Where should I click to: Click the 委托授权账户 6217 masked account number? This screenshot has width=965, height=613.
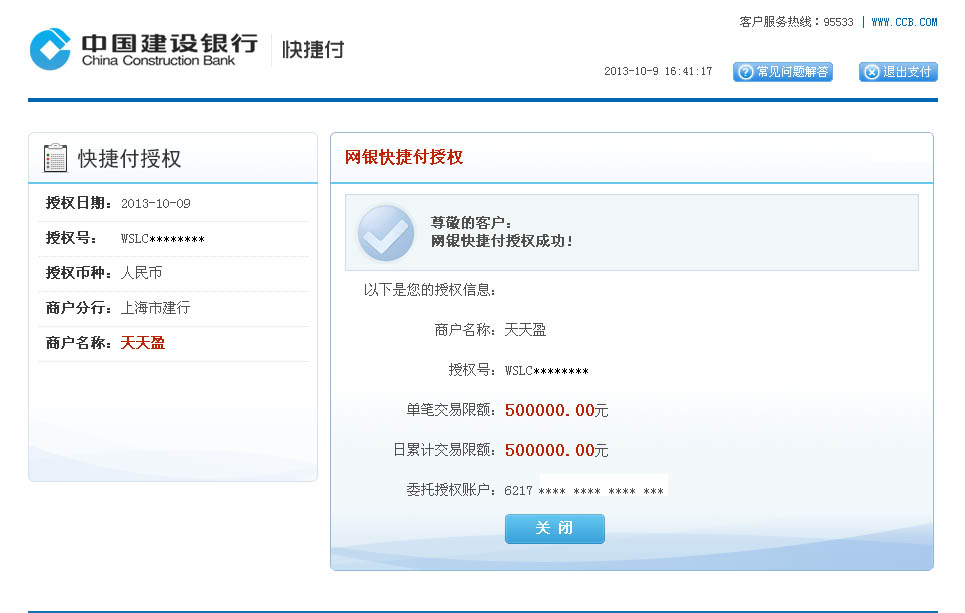583,491
